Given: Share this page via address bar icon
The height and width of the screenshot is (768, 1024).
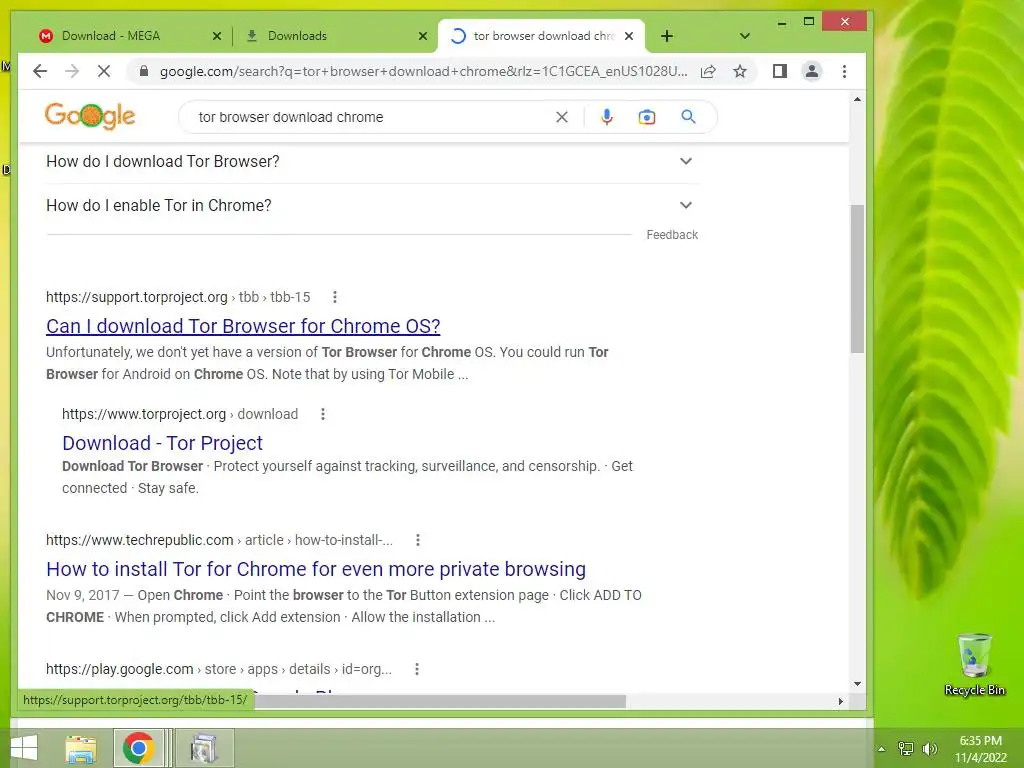Looking at the screenshot, I should 709,71.
